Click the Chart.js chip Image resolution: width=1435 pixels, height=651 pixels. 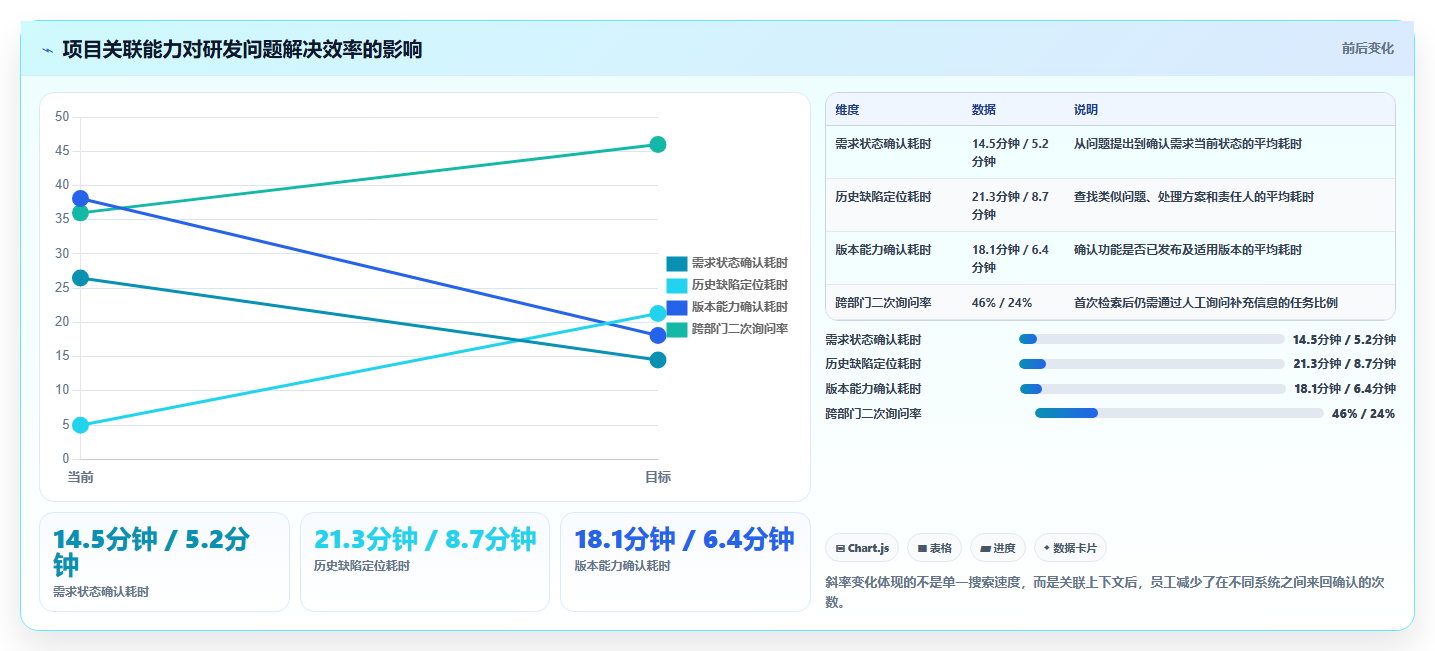pos(862,548)
